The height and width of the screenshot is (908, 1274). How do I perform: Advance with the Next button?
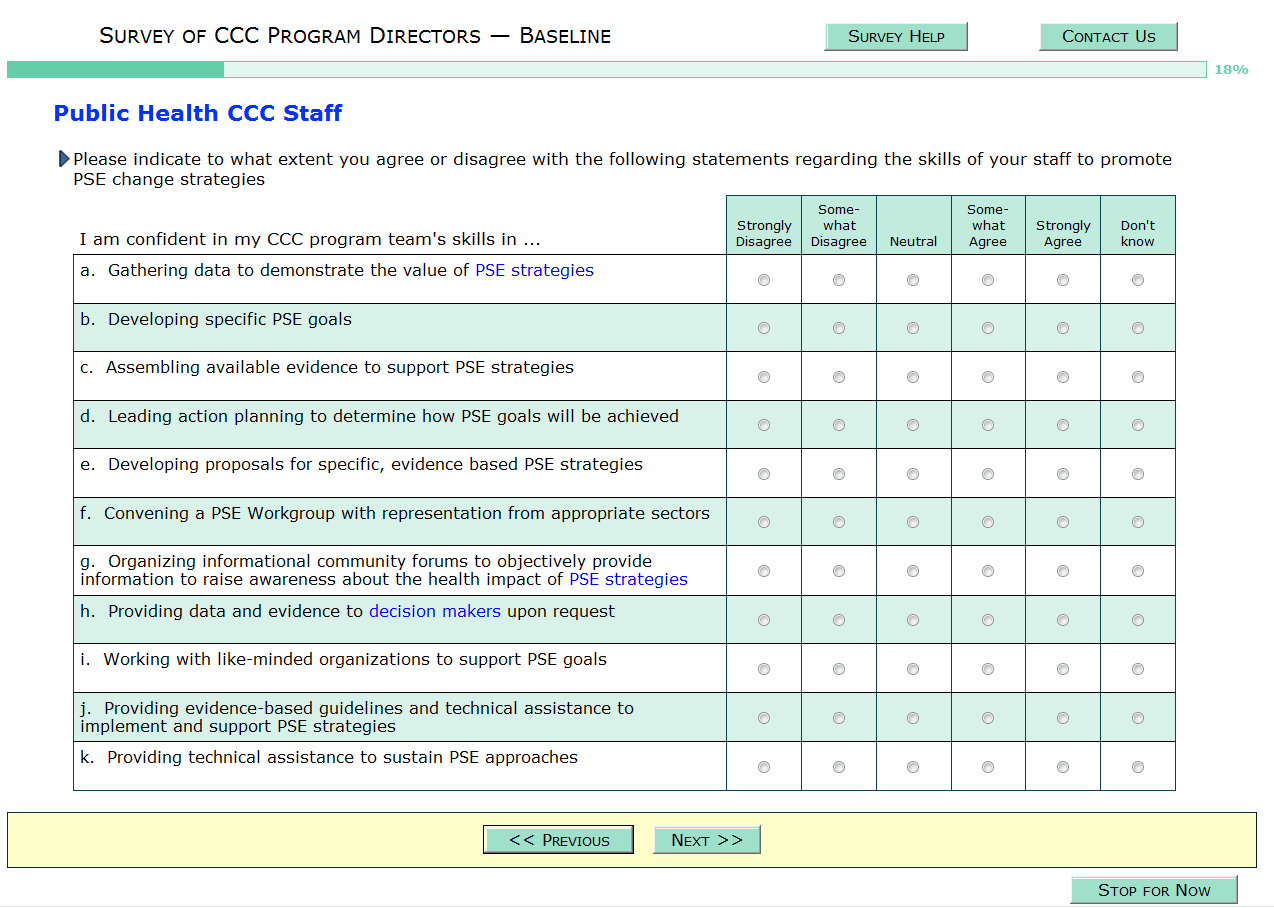pyautogui.click(x=707, y=840)
